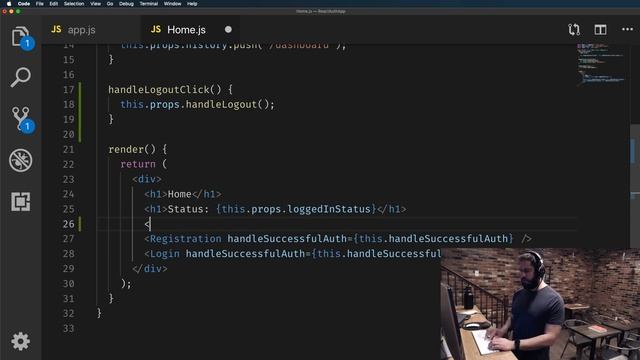Open the File menu
This screenshot has width=640, height=360.
point(40,4)
